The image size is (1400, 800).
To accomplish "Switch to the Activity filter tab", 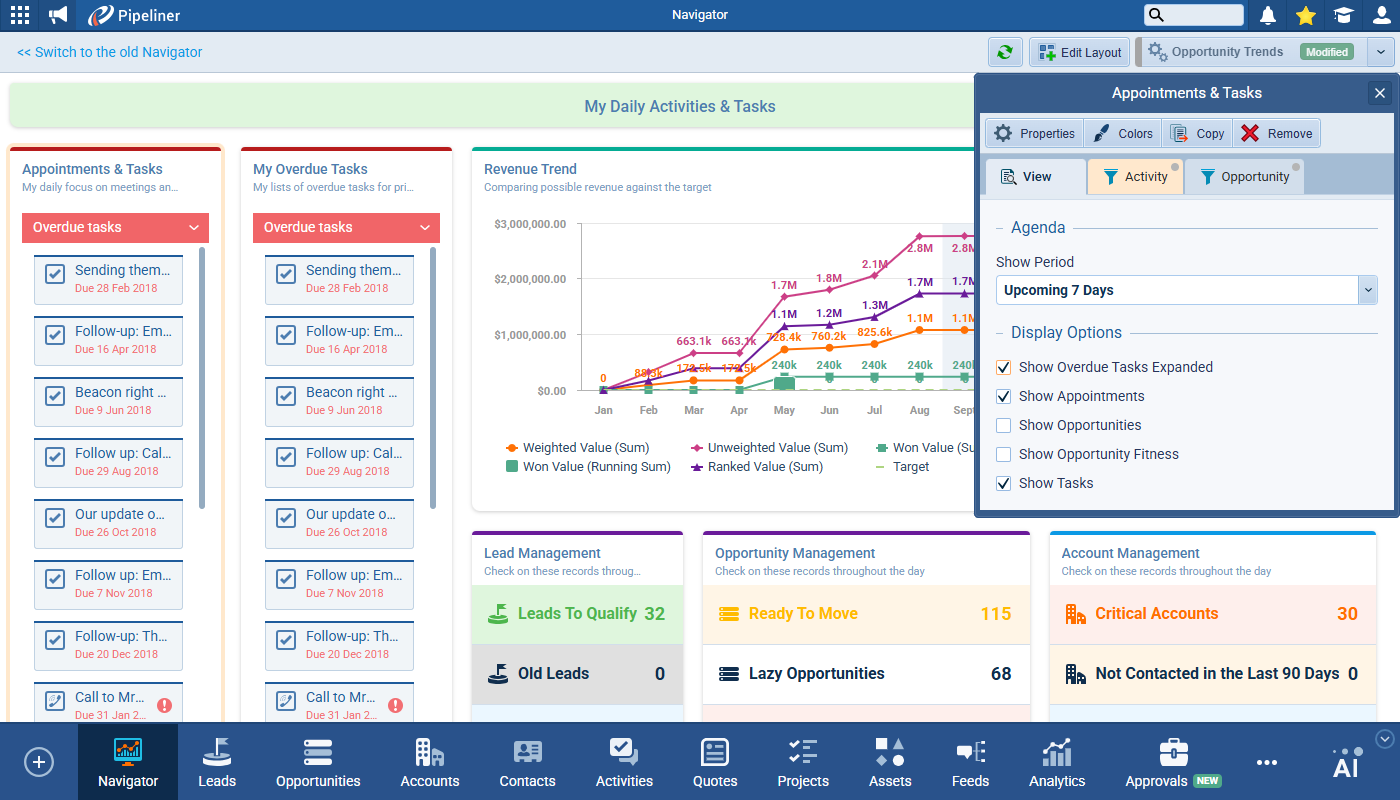I will pyautogui.click(x=1135, y=177).
